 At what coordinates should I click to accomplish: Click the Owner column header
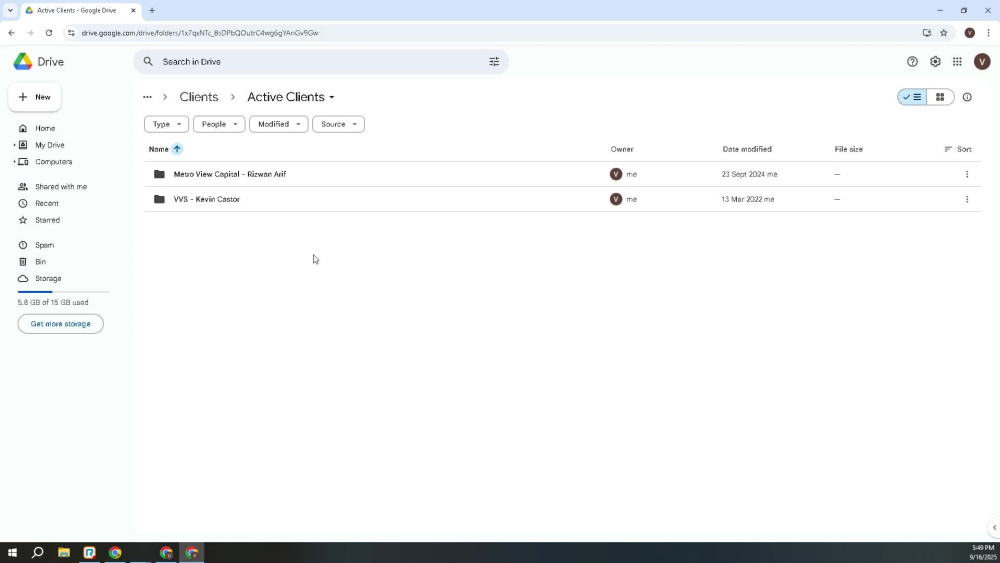[622, 149]
